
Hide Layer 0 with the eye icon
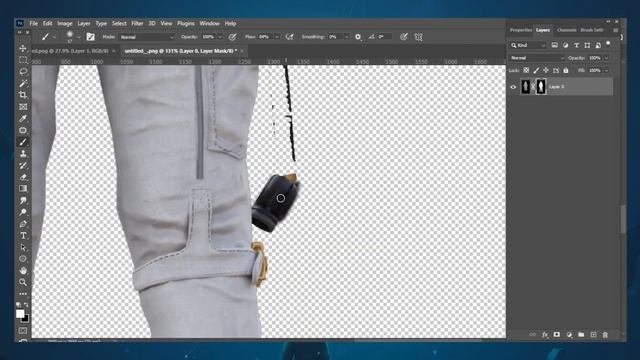coord(513,87)
